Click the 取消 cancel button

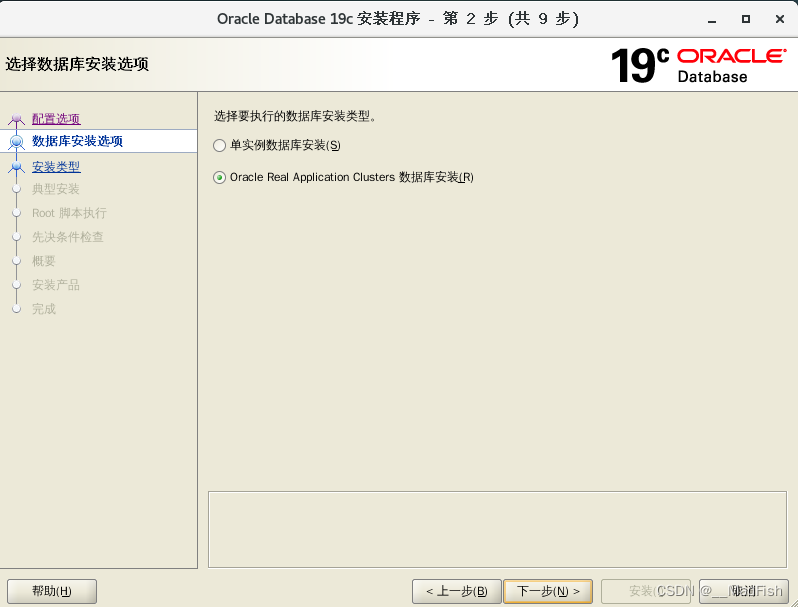click(744, 591)
